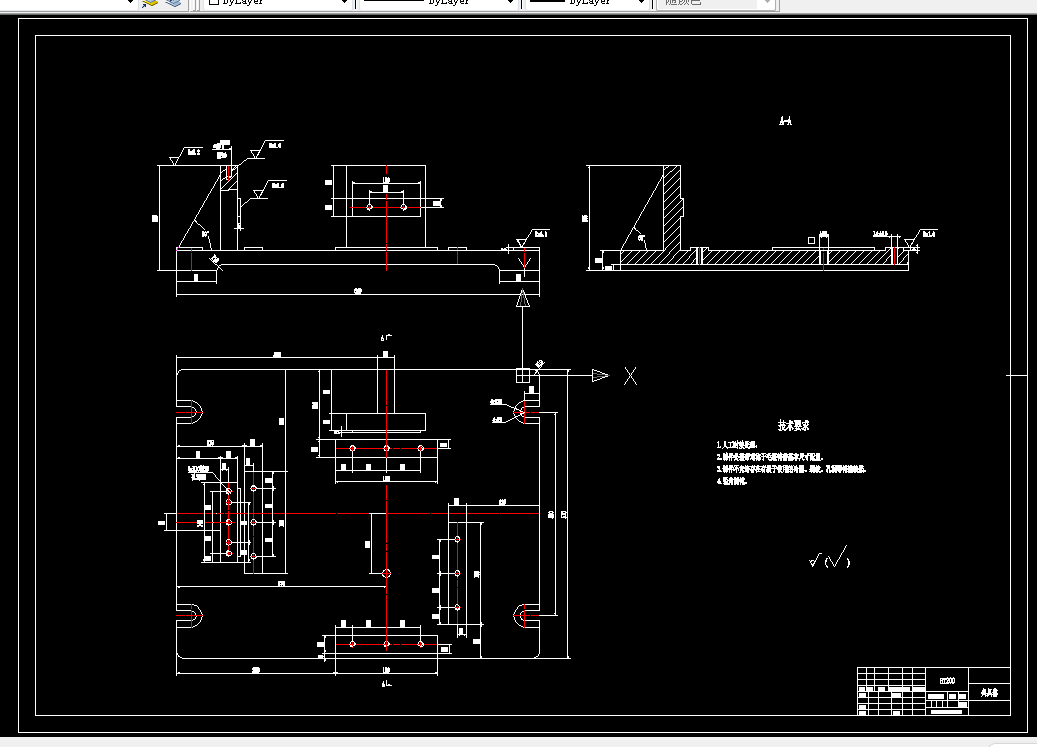Select the hatched A-A section view vertical wall
The height and width of the screenshot is (747, 1037).
click(672, 208)
